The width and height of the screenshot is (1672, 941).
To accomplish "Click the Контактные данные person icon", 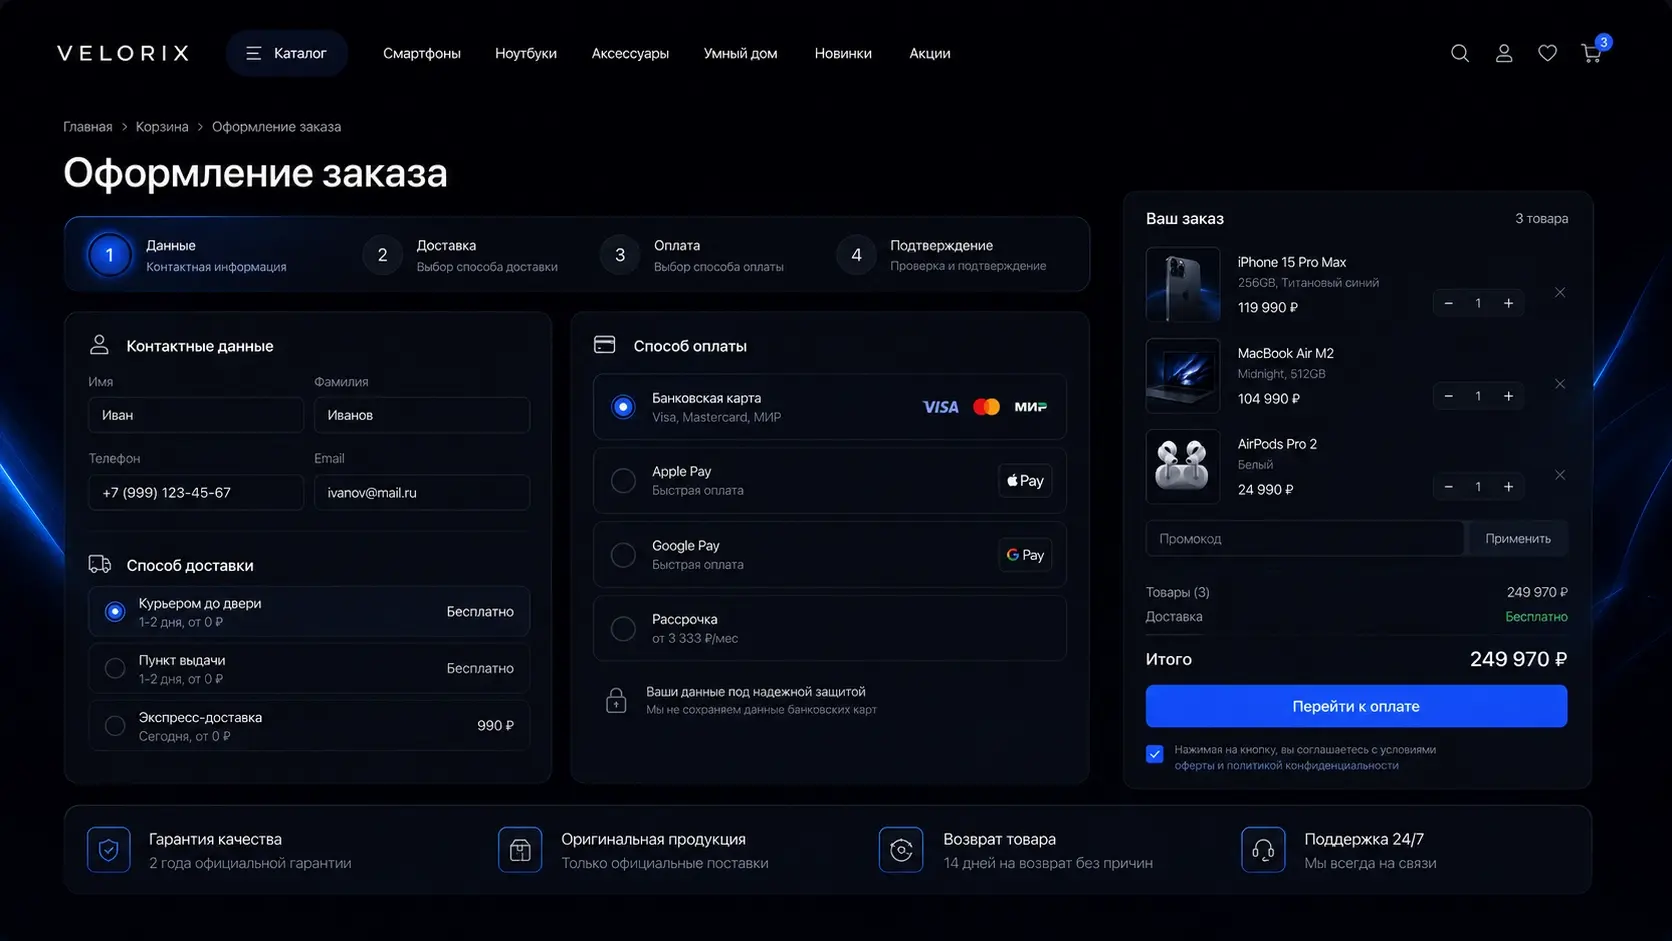I will click(x=99, y=345).
